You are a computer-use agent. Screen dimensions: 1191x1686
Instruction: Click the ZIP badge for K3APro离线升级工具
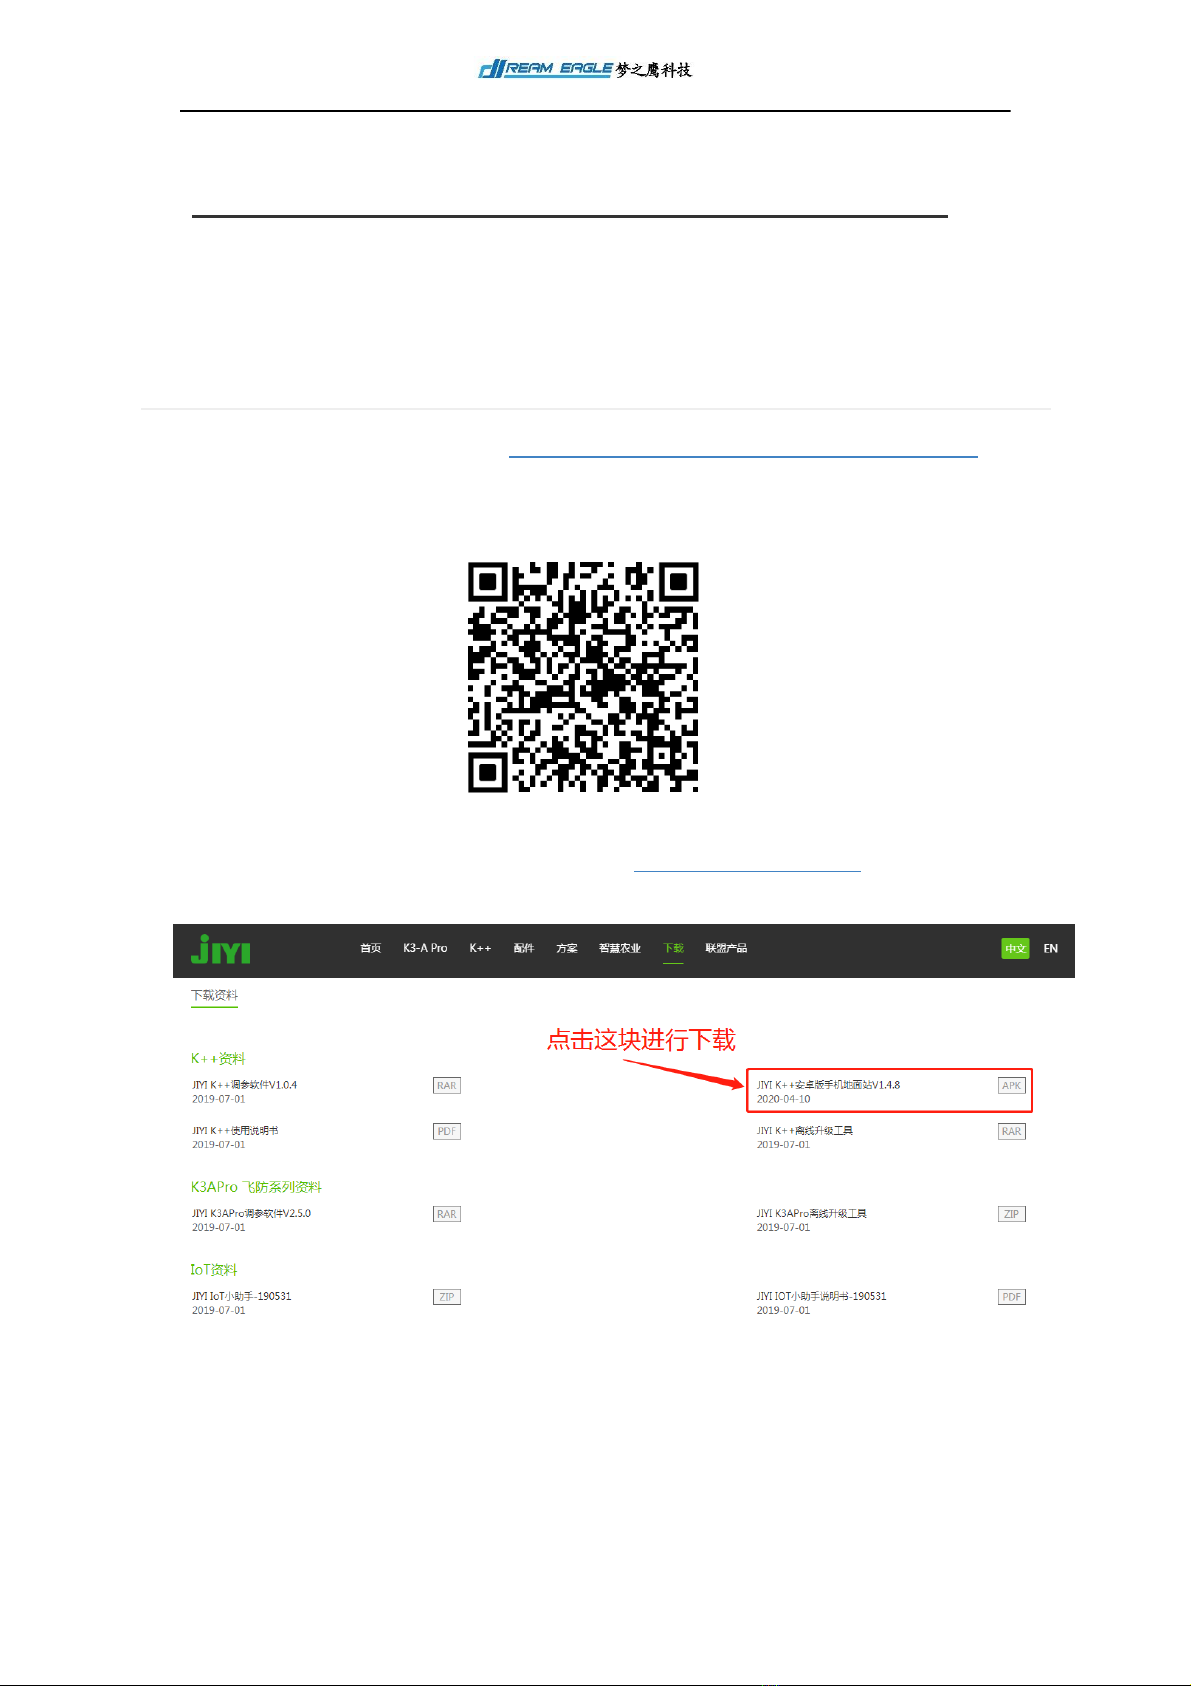pos(1012,1215)
